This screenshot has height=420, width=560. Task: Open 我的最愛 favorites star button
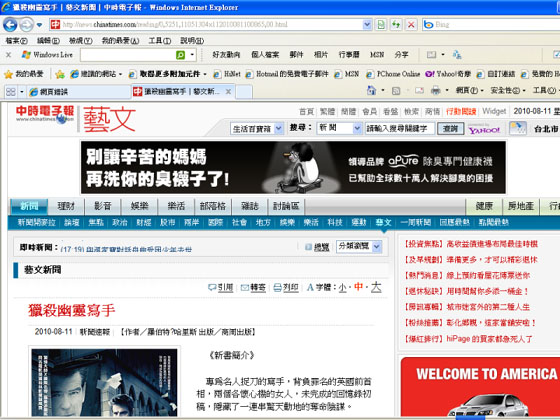pos(24,74)
